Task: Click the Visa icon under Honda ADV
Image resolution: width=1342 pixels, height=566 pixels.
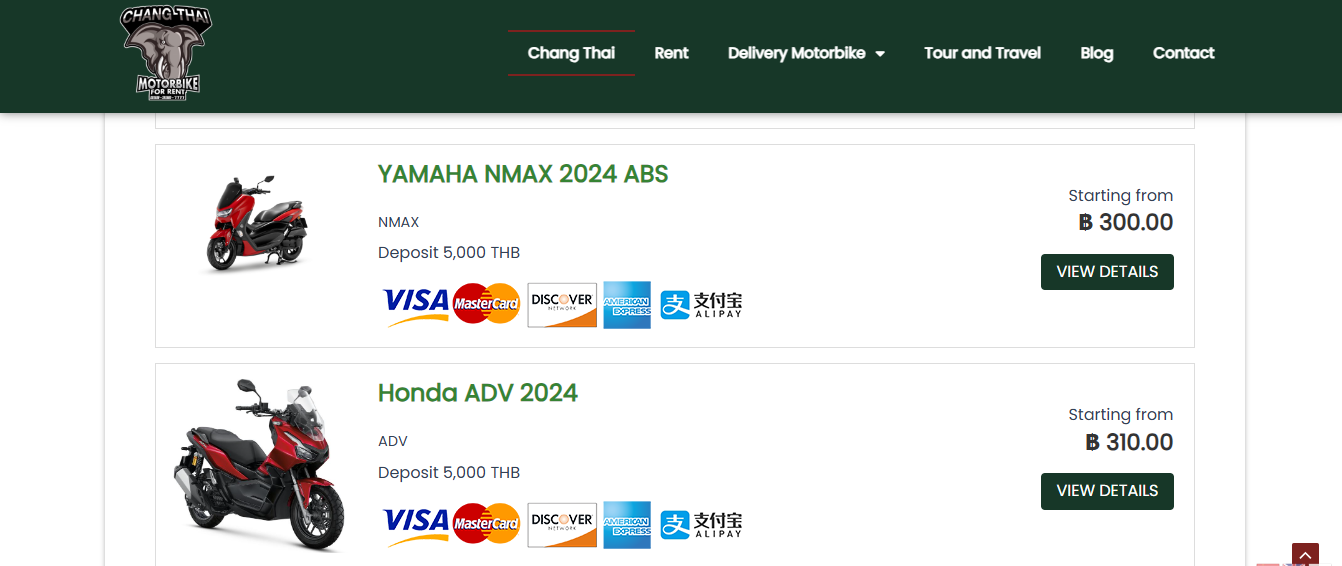Action: (416, 525)
